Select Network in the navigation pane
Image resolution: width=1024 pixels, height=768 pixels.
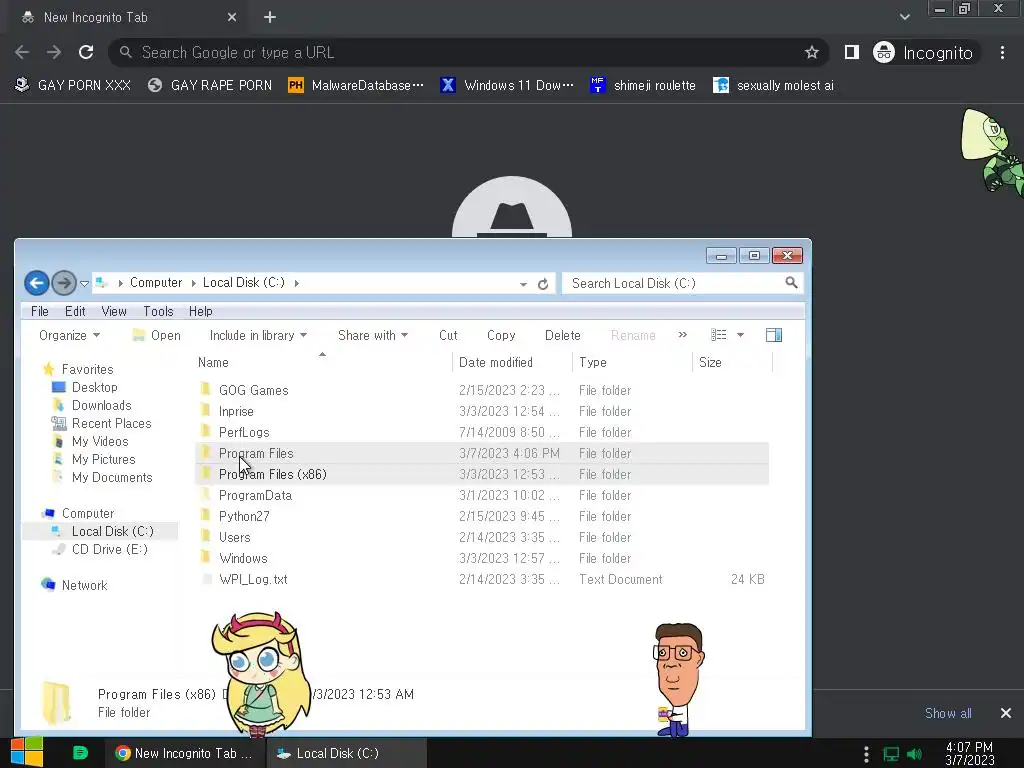click(84, 585)
